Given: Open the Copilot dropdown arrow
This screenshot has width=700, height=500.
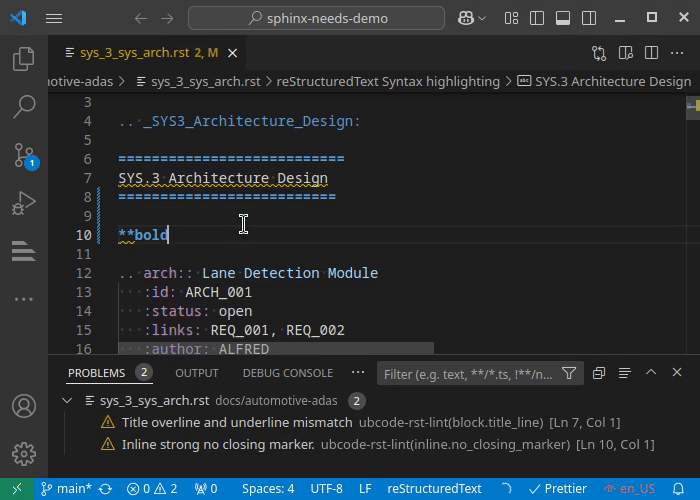Looking at the screenshot, I should pyautogui.click(x=484, y=18).
